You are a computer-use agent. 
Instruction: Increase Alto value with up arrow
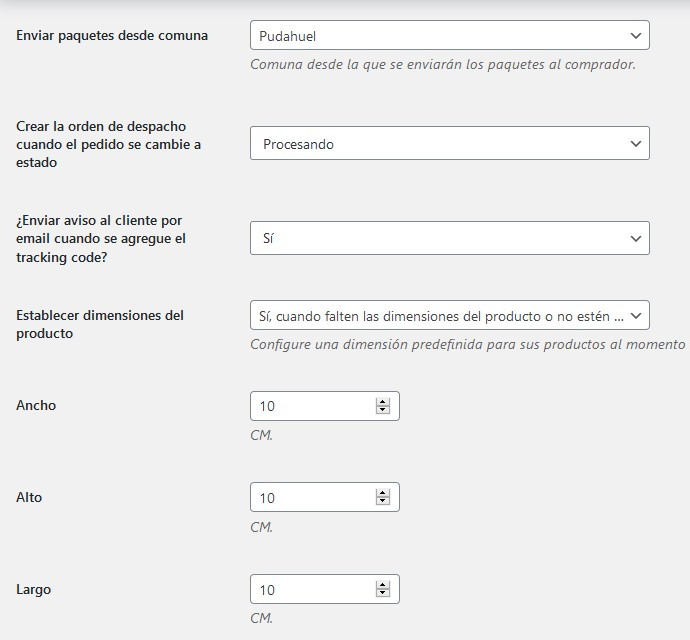[382, 494]
